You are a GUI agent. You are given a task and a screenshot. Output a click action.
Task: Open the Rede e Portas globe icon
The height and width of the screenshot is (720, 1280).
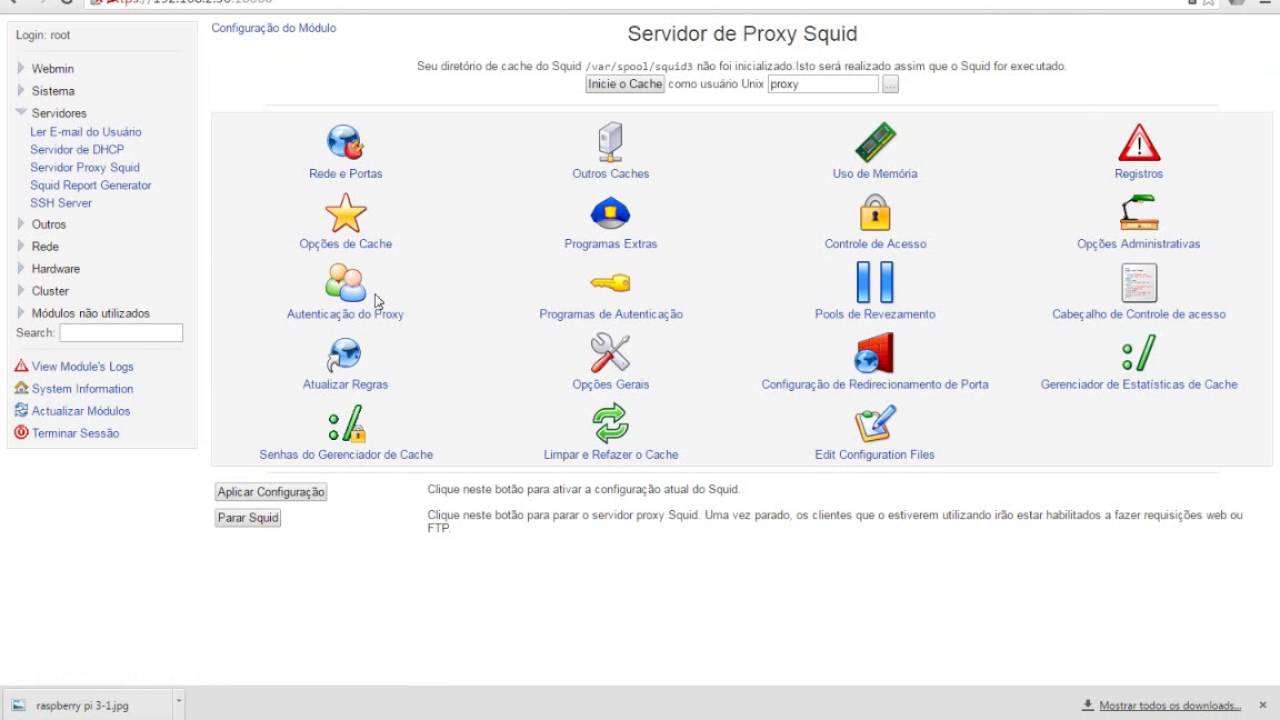pos(345,143)
